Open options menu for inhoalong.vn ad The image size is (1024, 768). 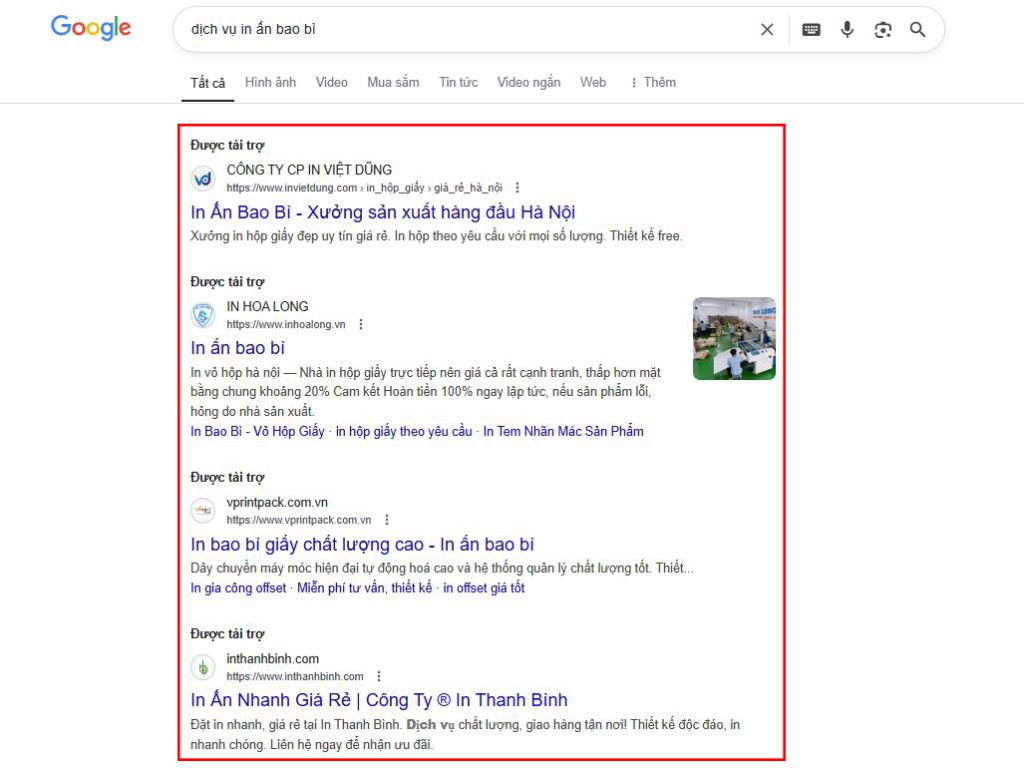pos(360,325)
